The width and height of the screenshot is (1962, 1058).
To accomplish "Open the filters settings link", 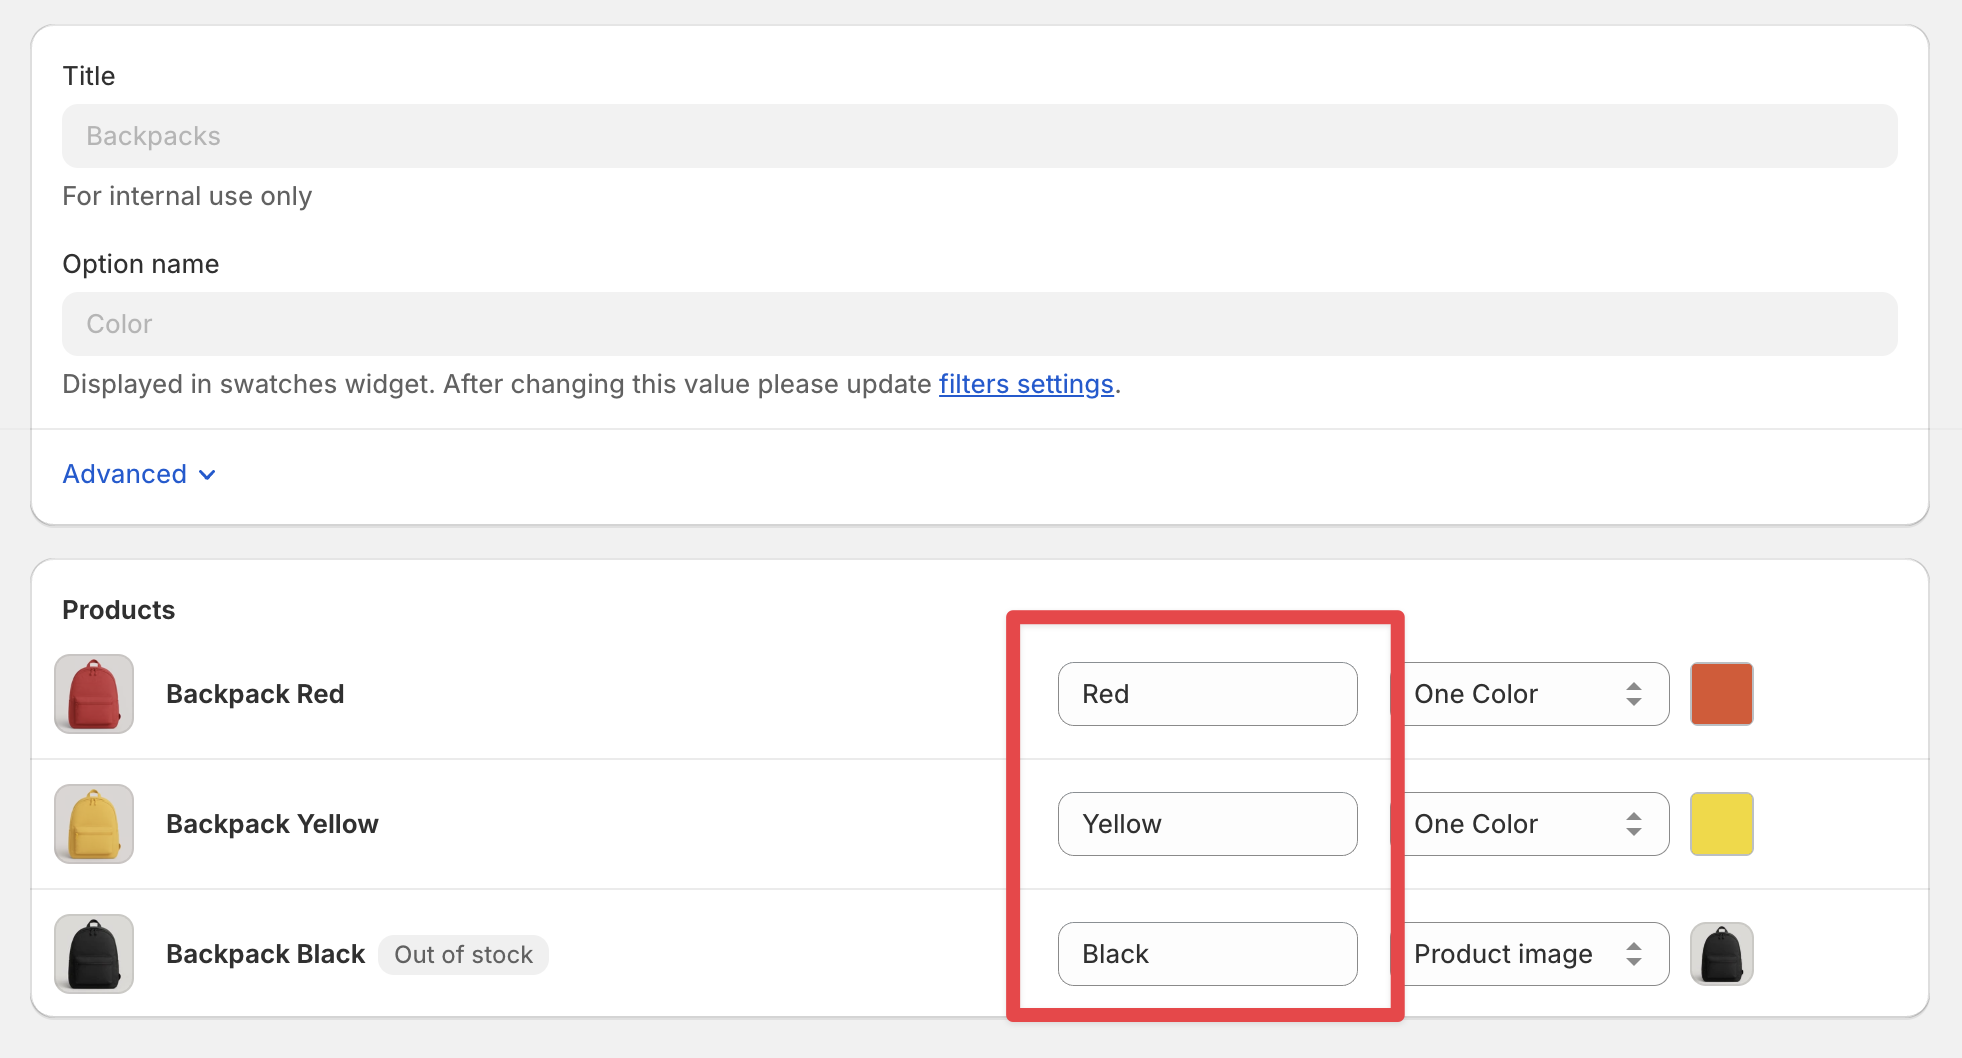I will pos(1026,384).
